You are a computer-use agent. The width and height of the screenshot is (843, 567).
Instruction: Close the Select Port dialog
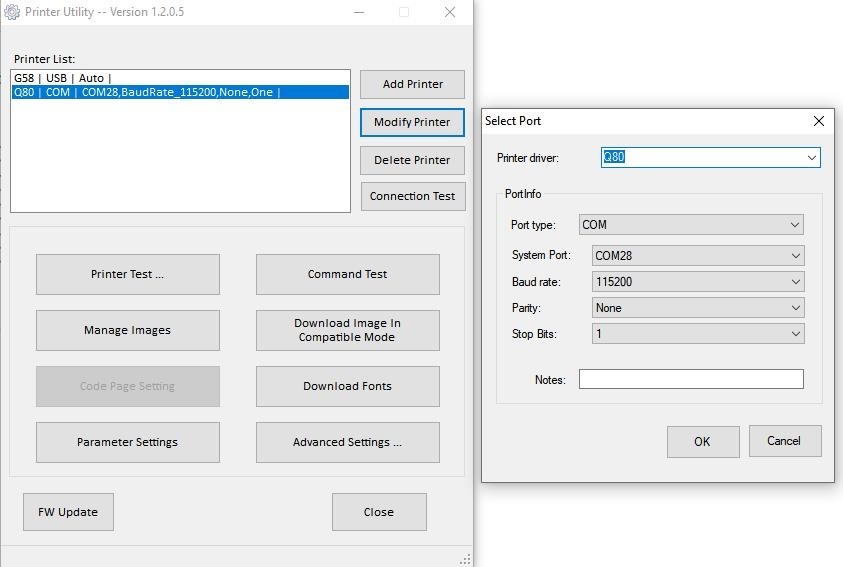[x=818, y=121]
